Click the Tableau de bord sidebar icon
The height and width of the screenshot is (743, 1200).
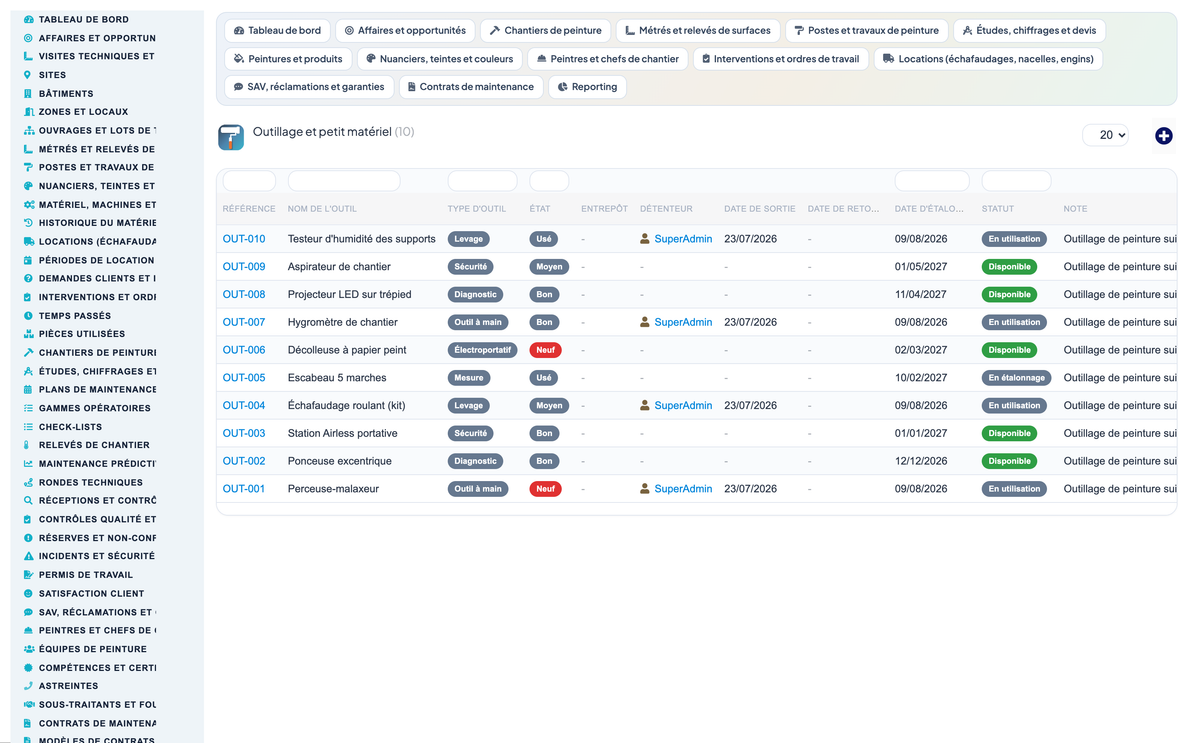(28, 19)
